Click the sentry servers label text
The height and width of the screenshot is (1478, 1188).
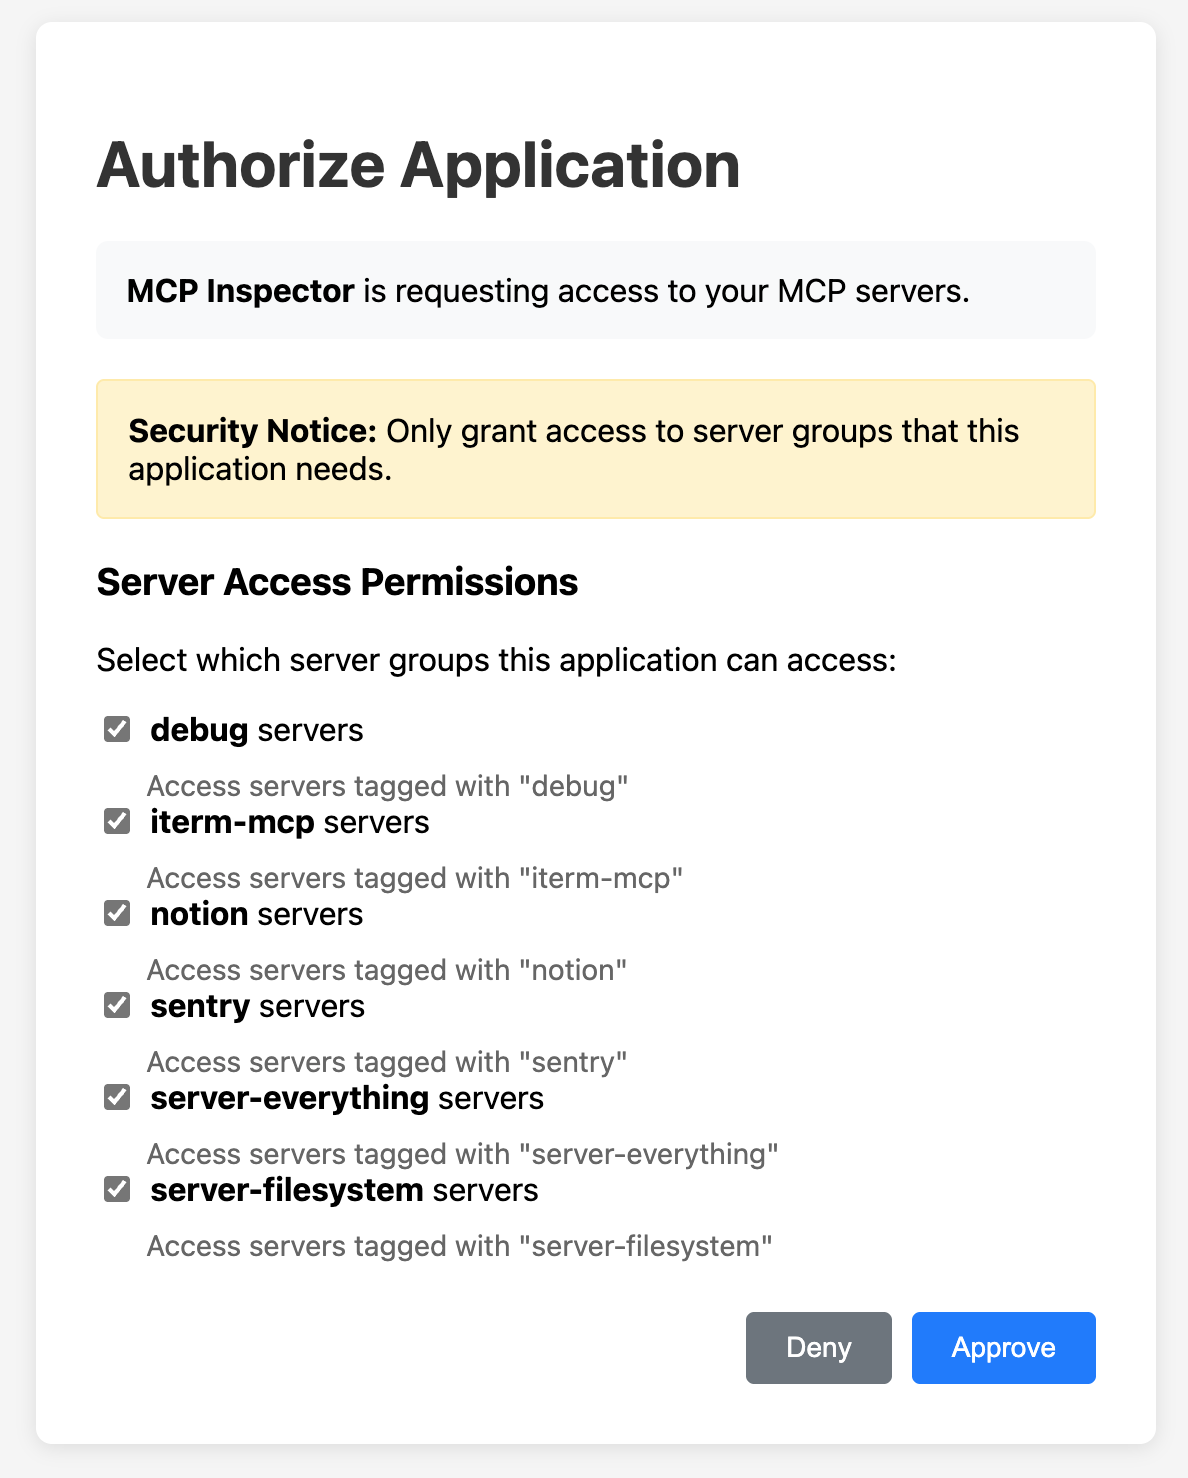click(257, 1005)
